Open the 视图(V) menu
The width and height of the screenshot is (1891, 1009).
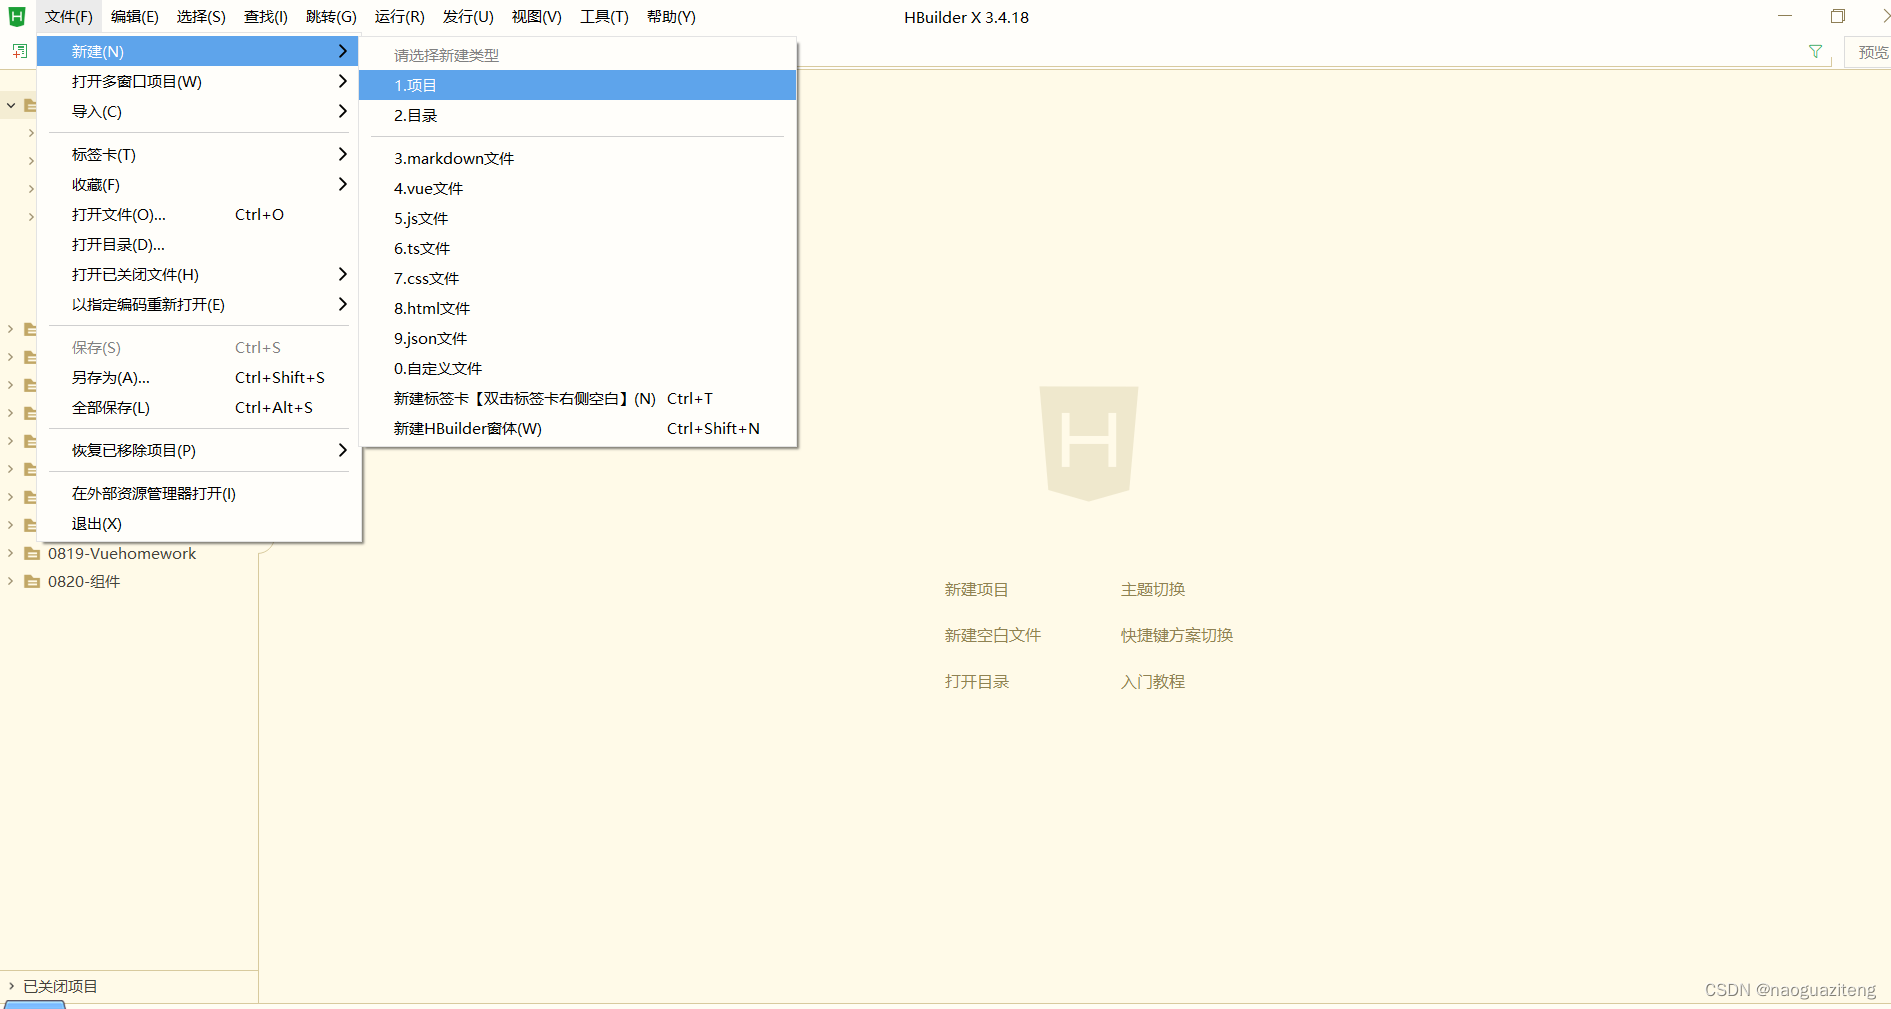(536, 17)
